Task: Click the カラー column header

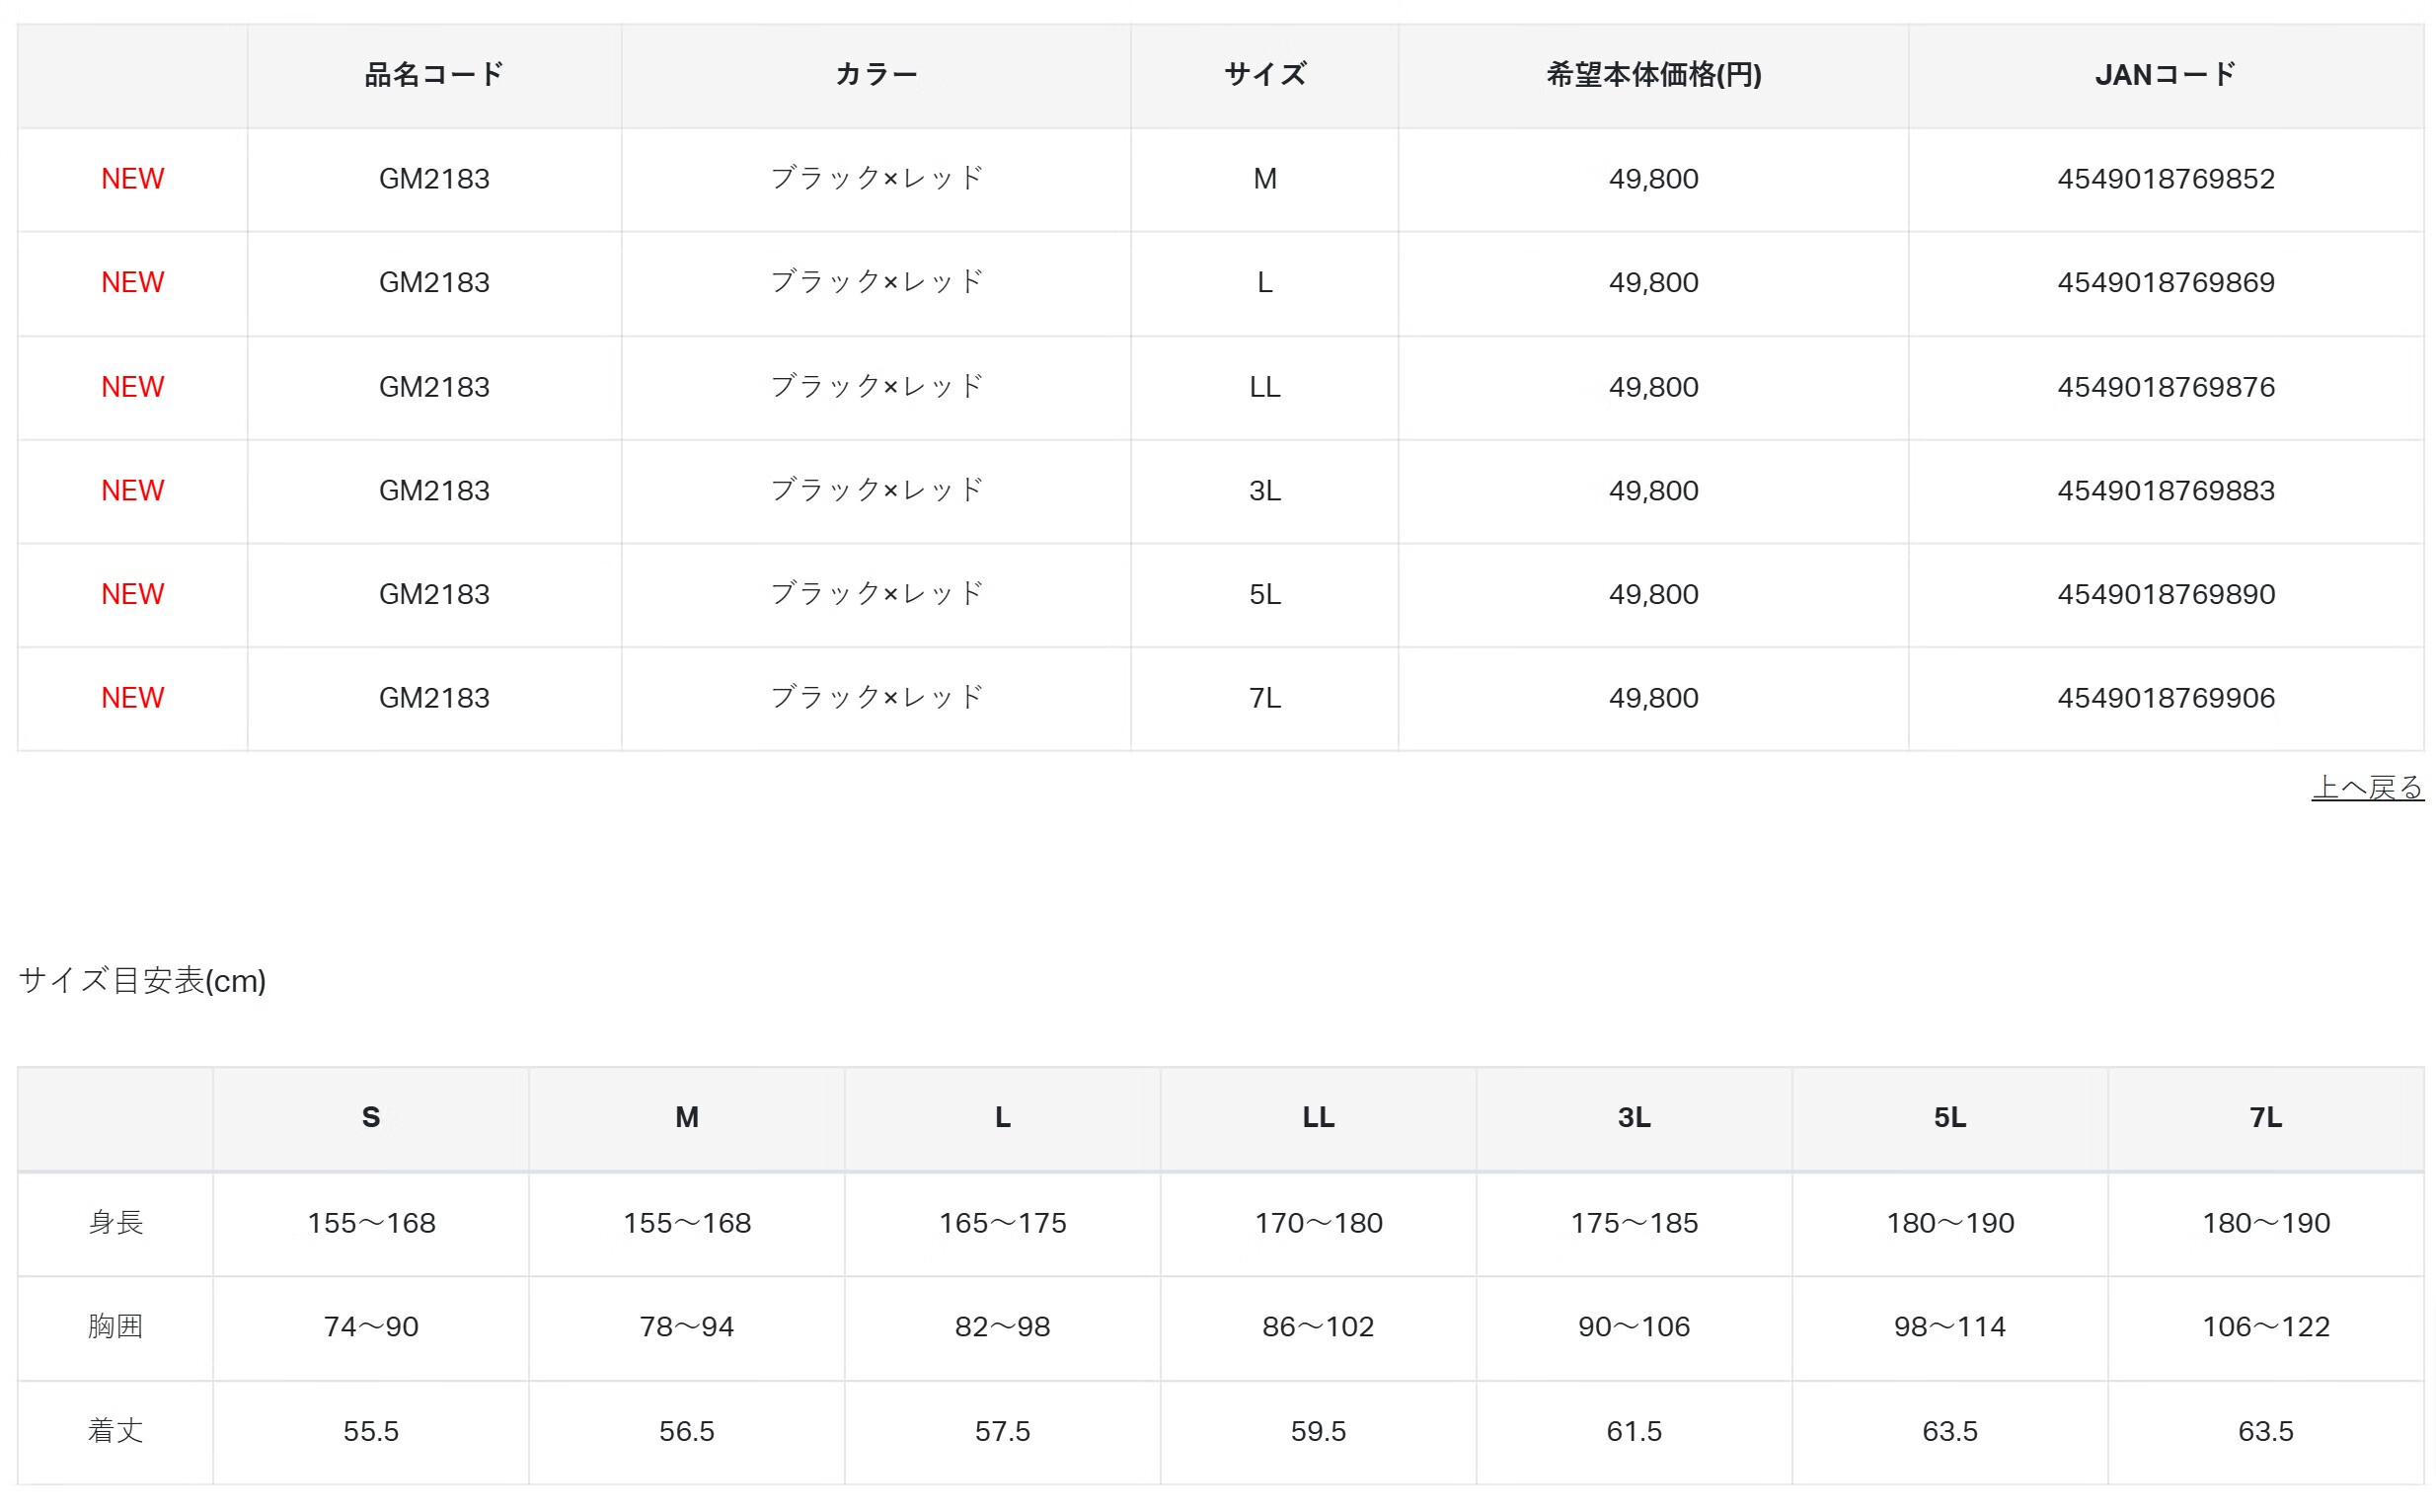Action: [876, 75]
